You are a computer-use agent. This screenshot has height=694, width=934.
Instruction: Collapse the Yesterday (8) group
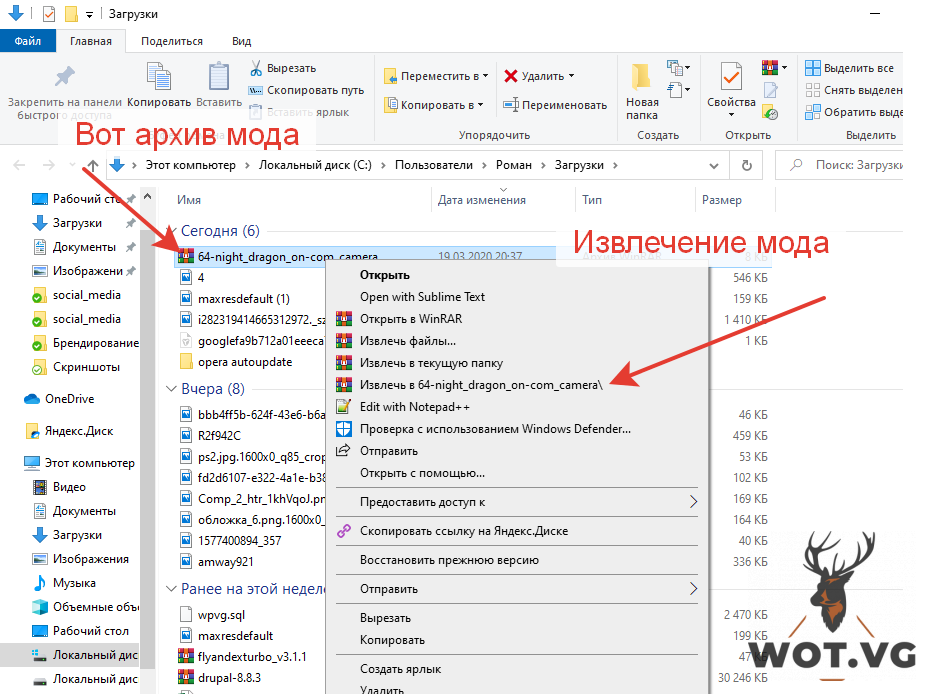pos(172,389)
